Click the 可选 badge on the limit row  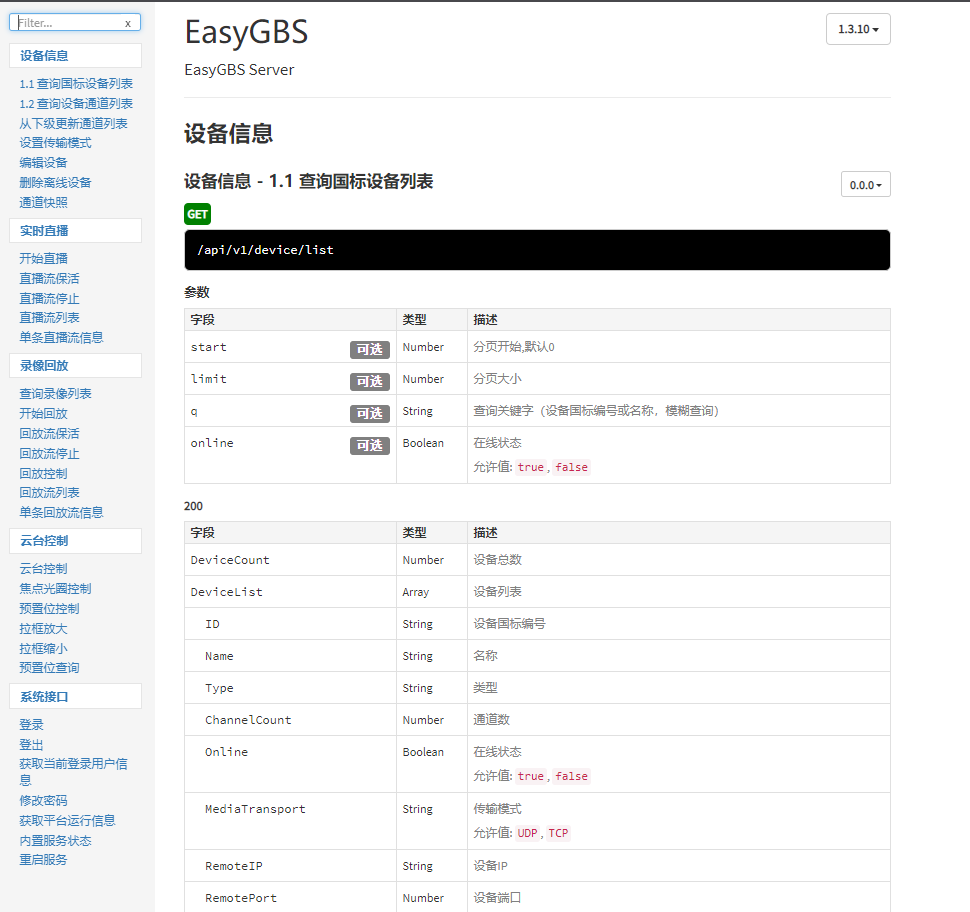(370, 381)
